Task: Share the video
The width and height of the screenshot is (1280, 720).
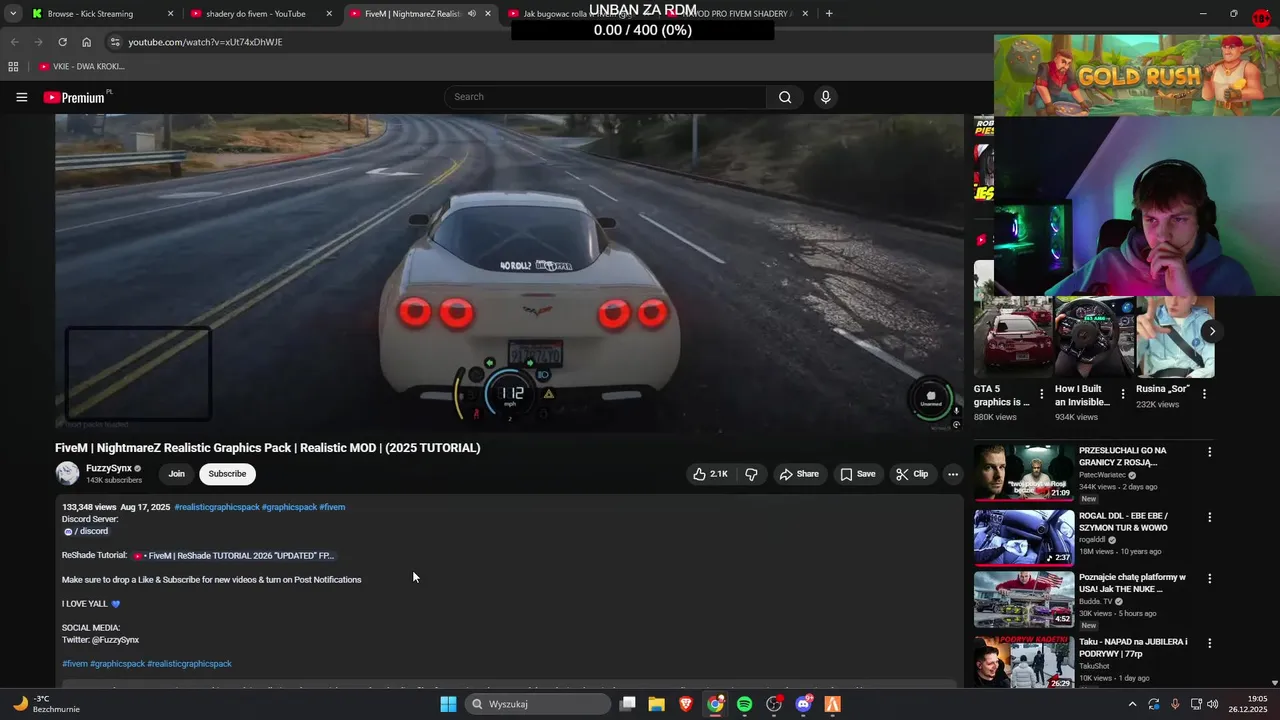Action: [x=799, y=474]
